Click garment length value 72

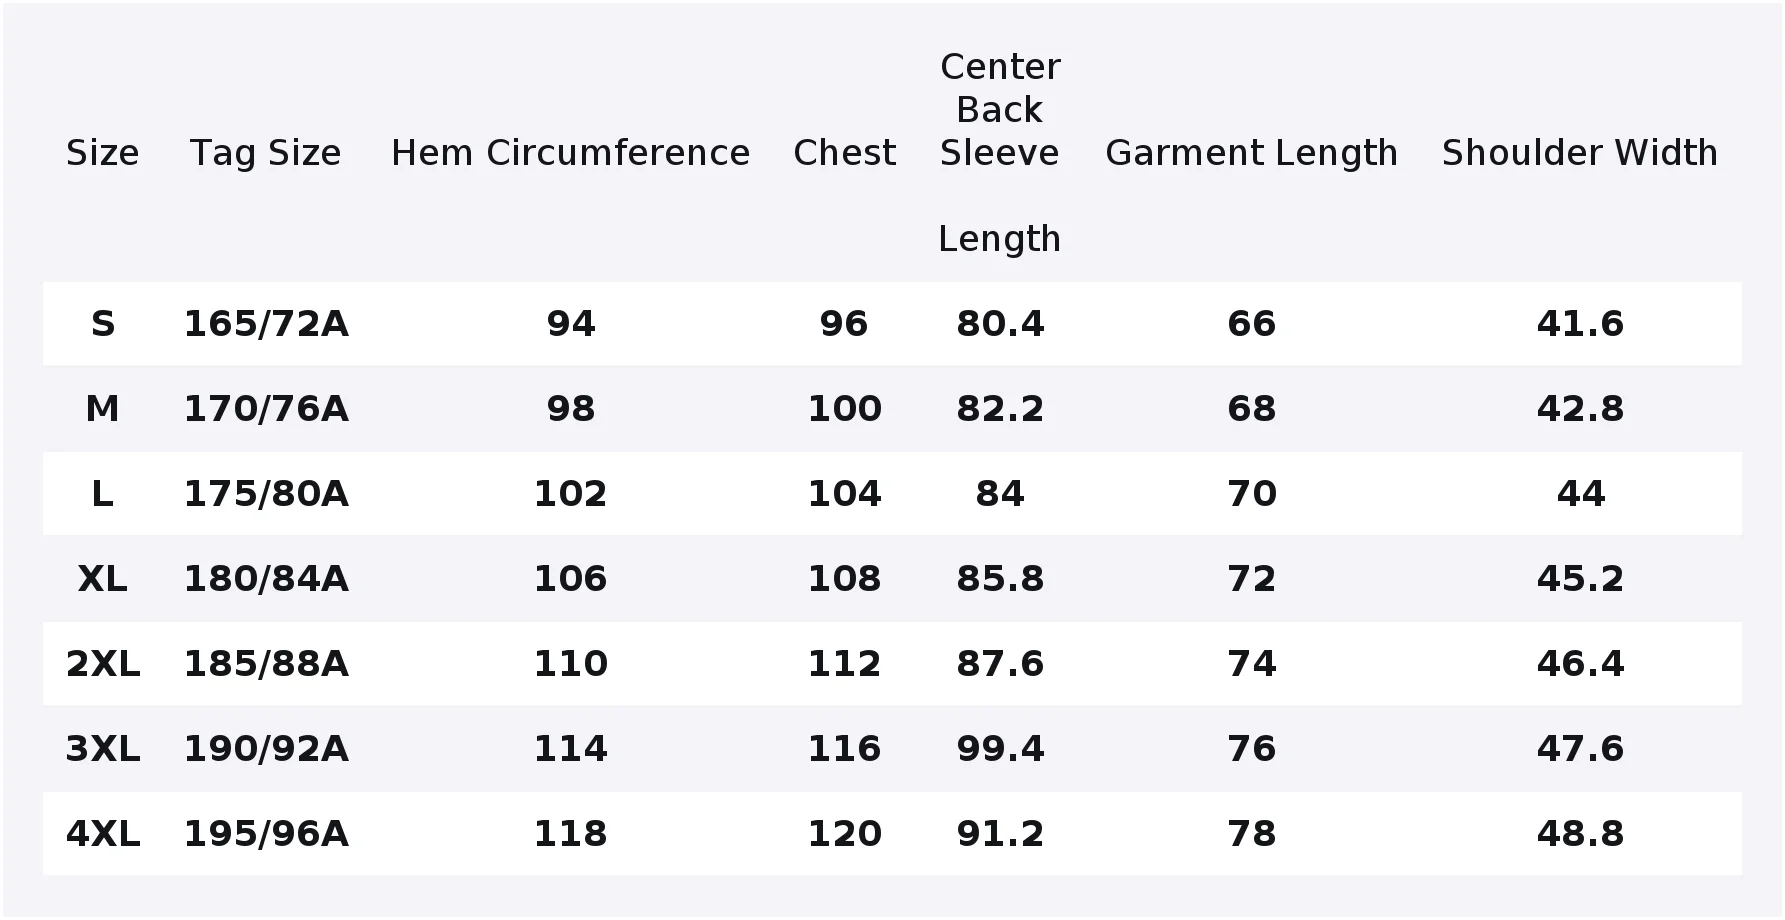[x=1251, y=579]
